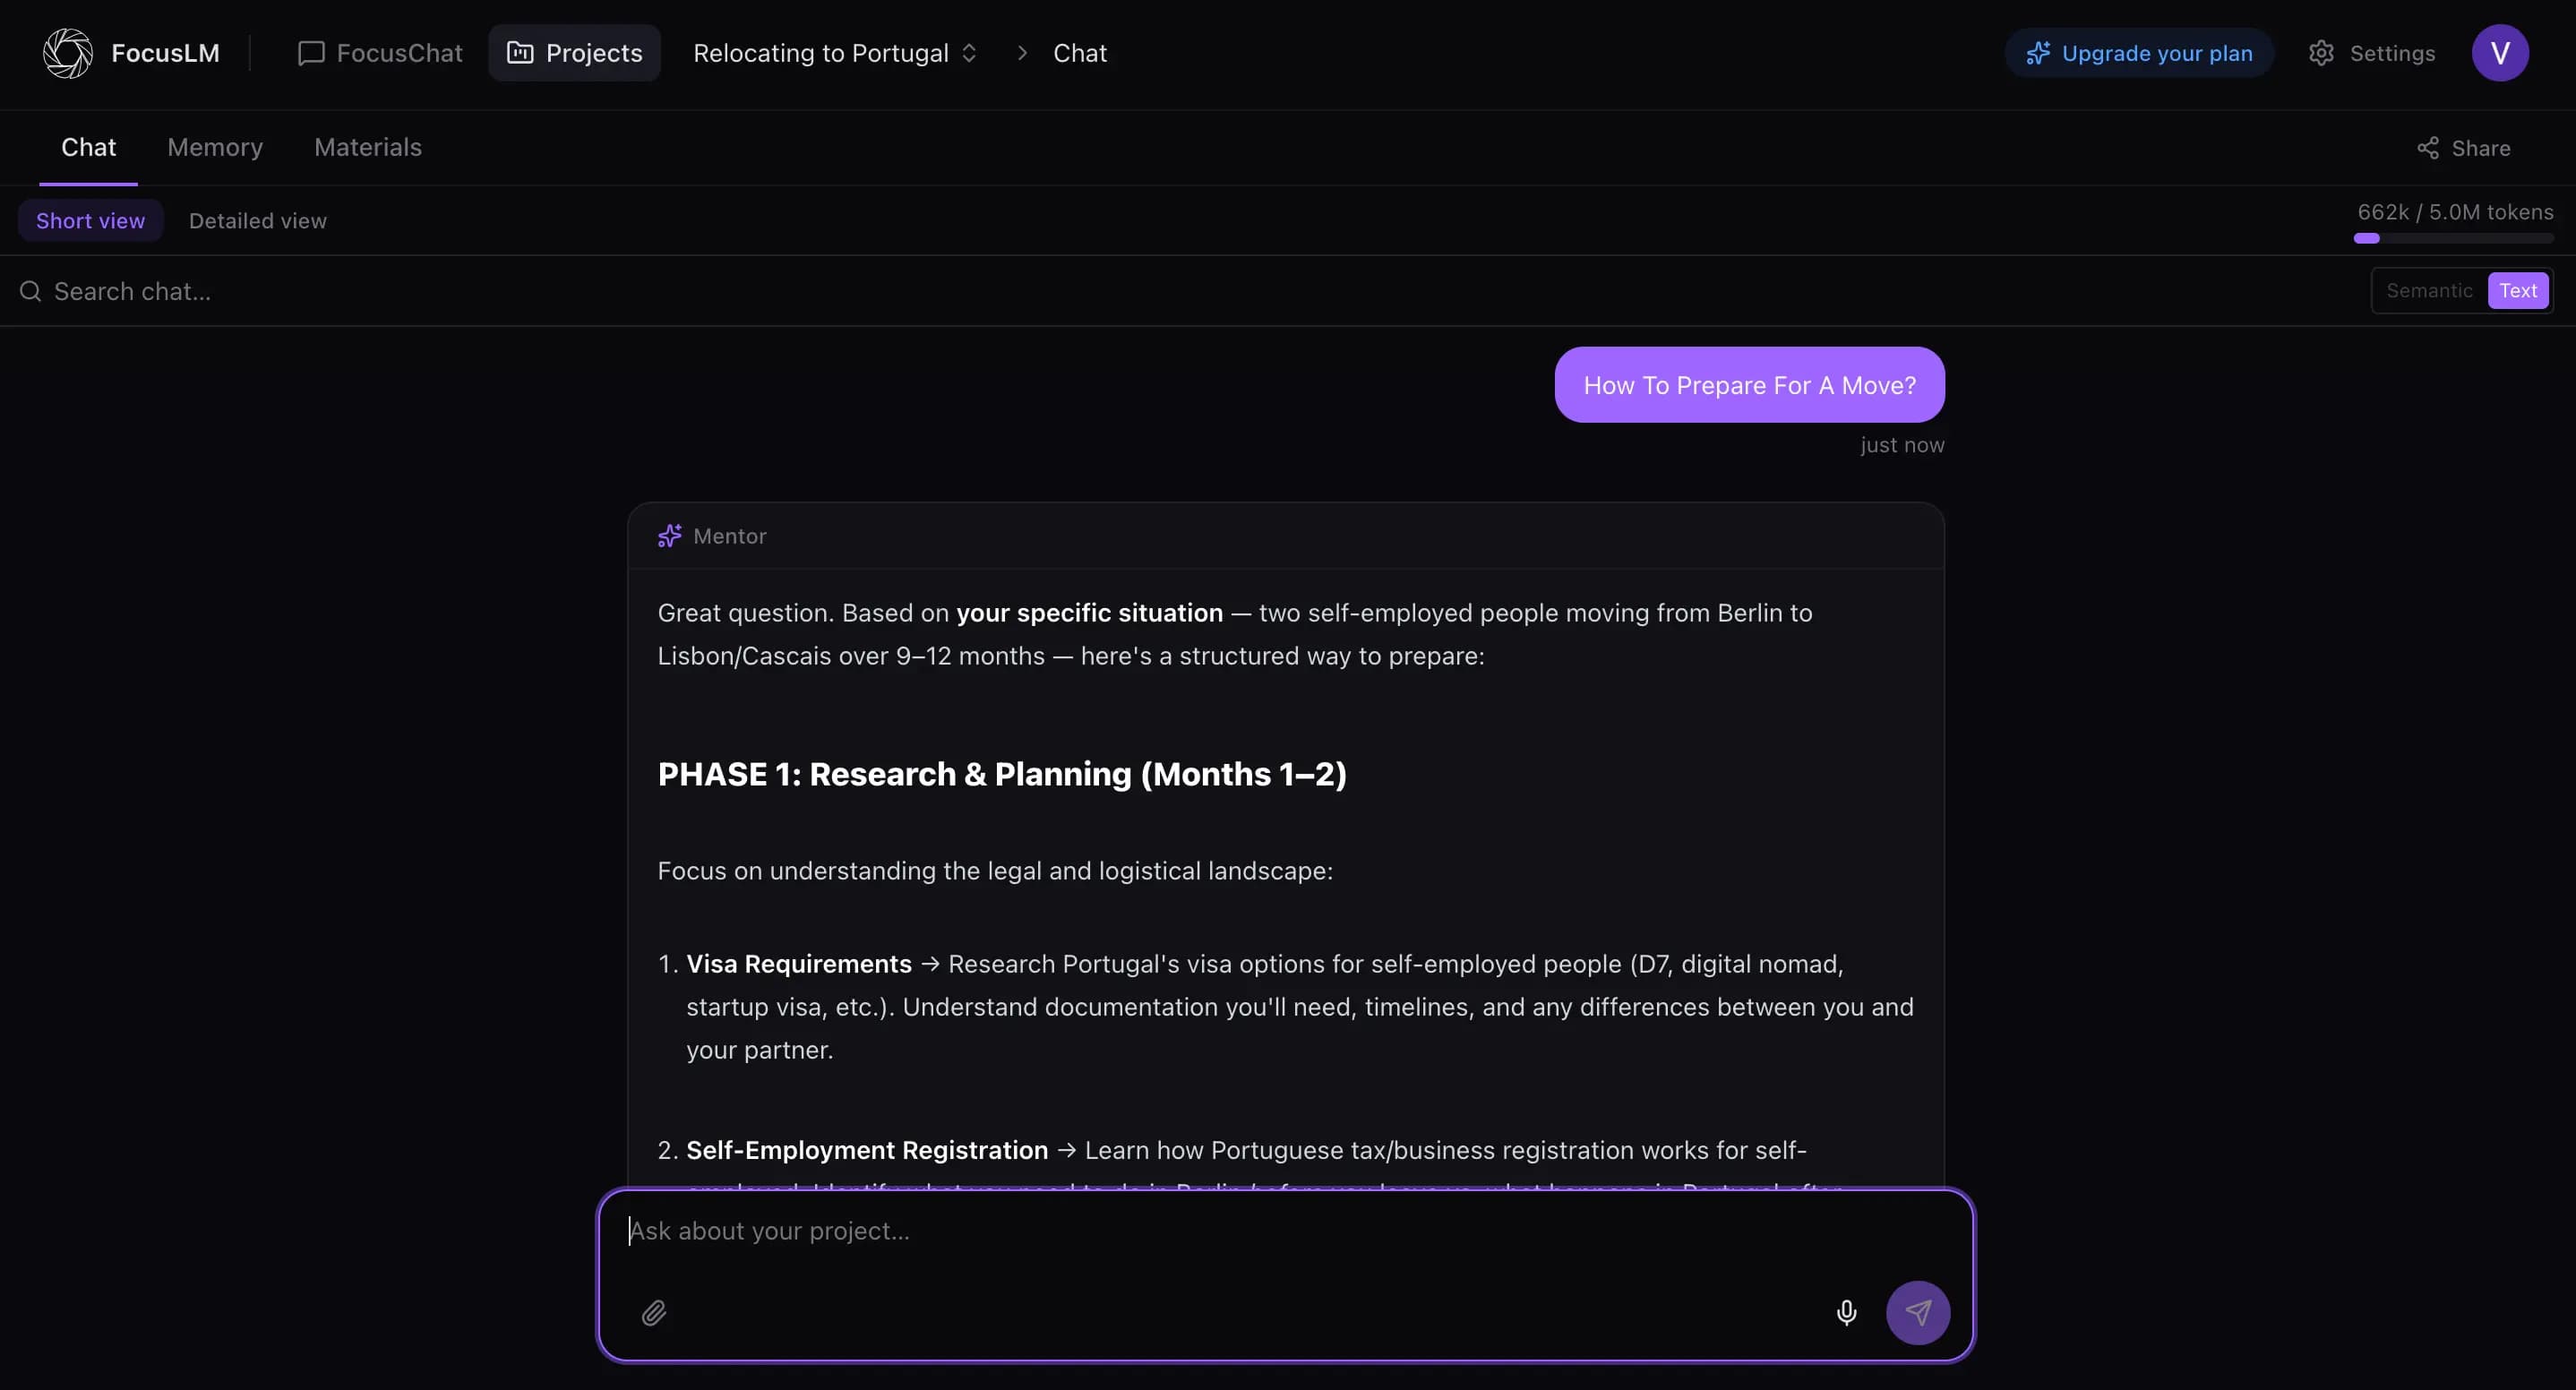
Task: Open FocusChat from the top navigation
Action: coord(380,53)
